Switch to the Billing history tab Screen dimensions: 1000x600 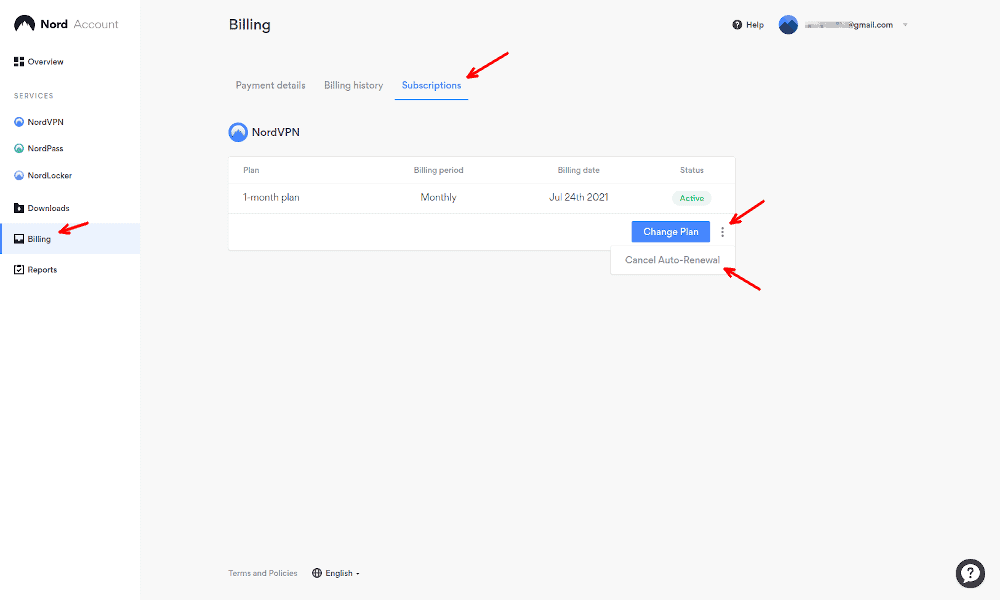[x=353, y=85]
